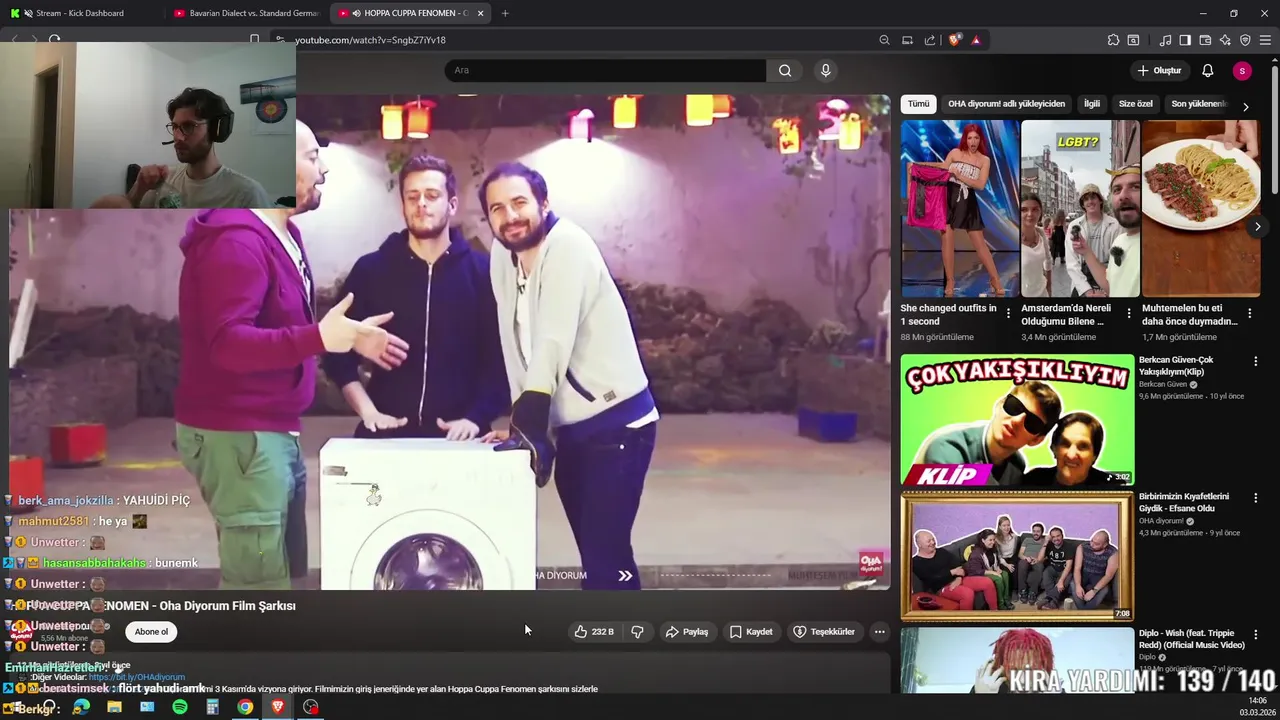Like the video (232 B)
The image size is (1280, 720).
tap(594, 632)
